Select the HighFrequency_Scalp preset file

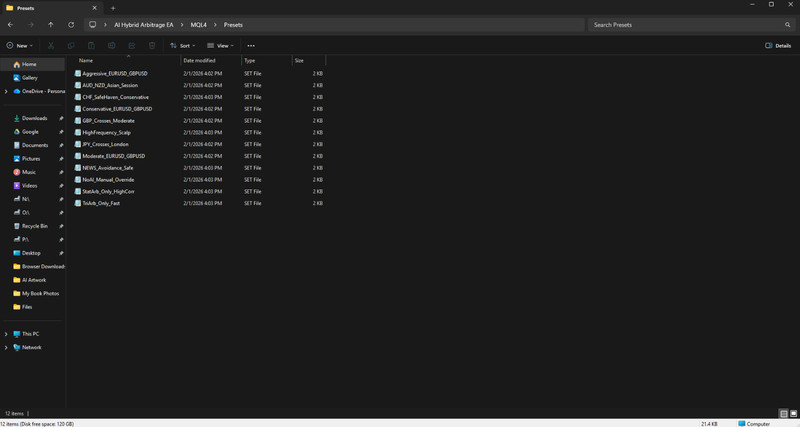106,132
